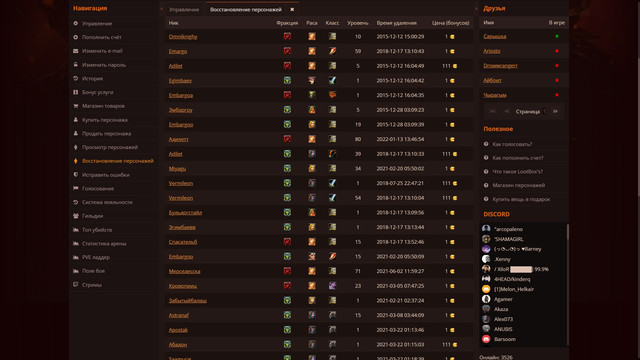Open PVE ладдер in navigation
Viewport: 640px width, 360px height.
96,257
